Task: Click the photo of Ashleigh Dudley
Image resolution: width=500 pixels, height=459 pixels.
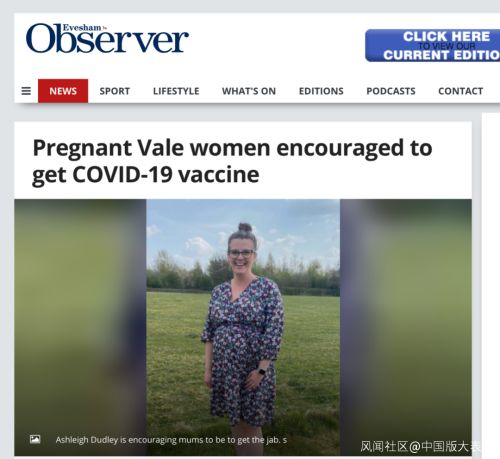Action: pos(243,327)
